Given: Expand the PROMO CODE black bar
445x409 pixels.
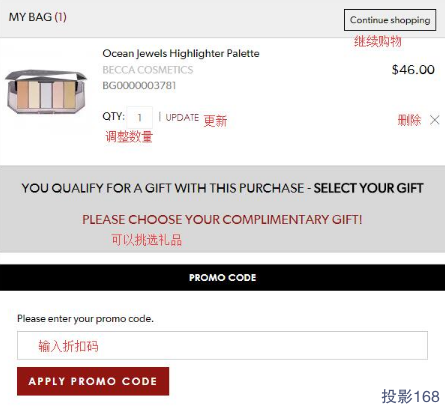Looking at the screenshot, I should tap(222, 277).
